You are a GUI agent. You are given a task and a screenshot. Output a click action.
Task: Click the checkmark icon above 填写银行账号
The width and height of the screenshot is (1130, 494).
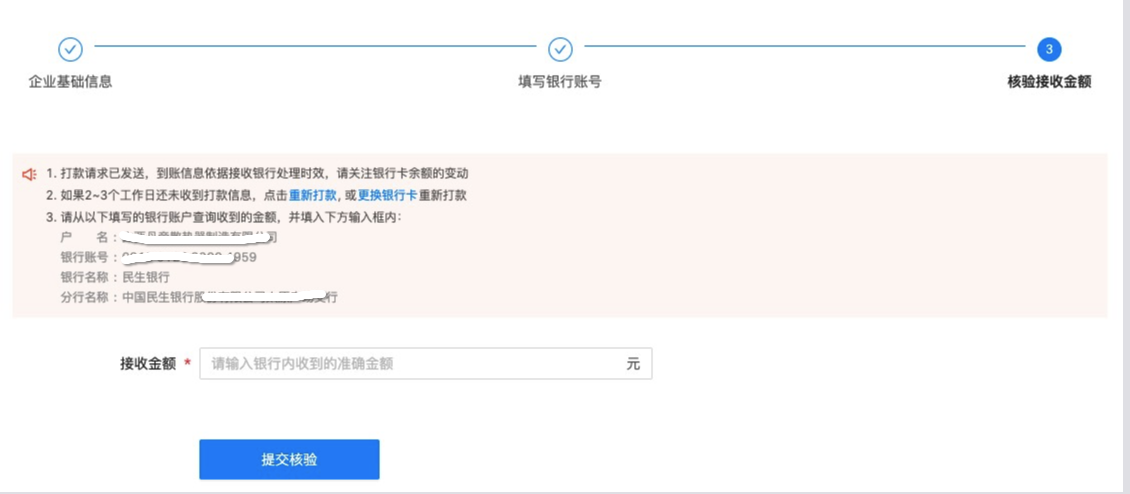pyautogui.click(x=560, y=49)
